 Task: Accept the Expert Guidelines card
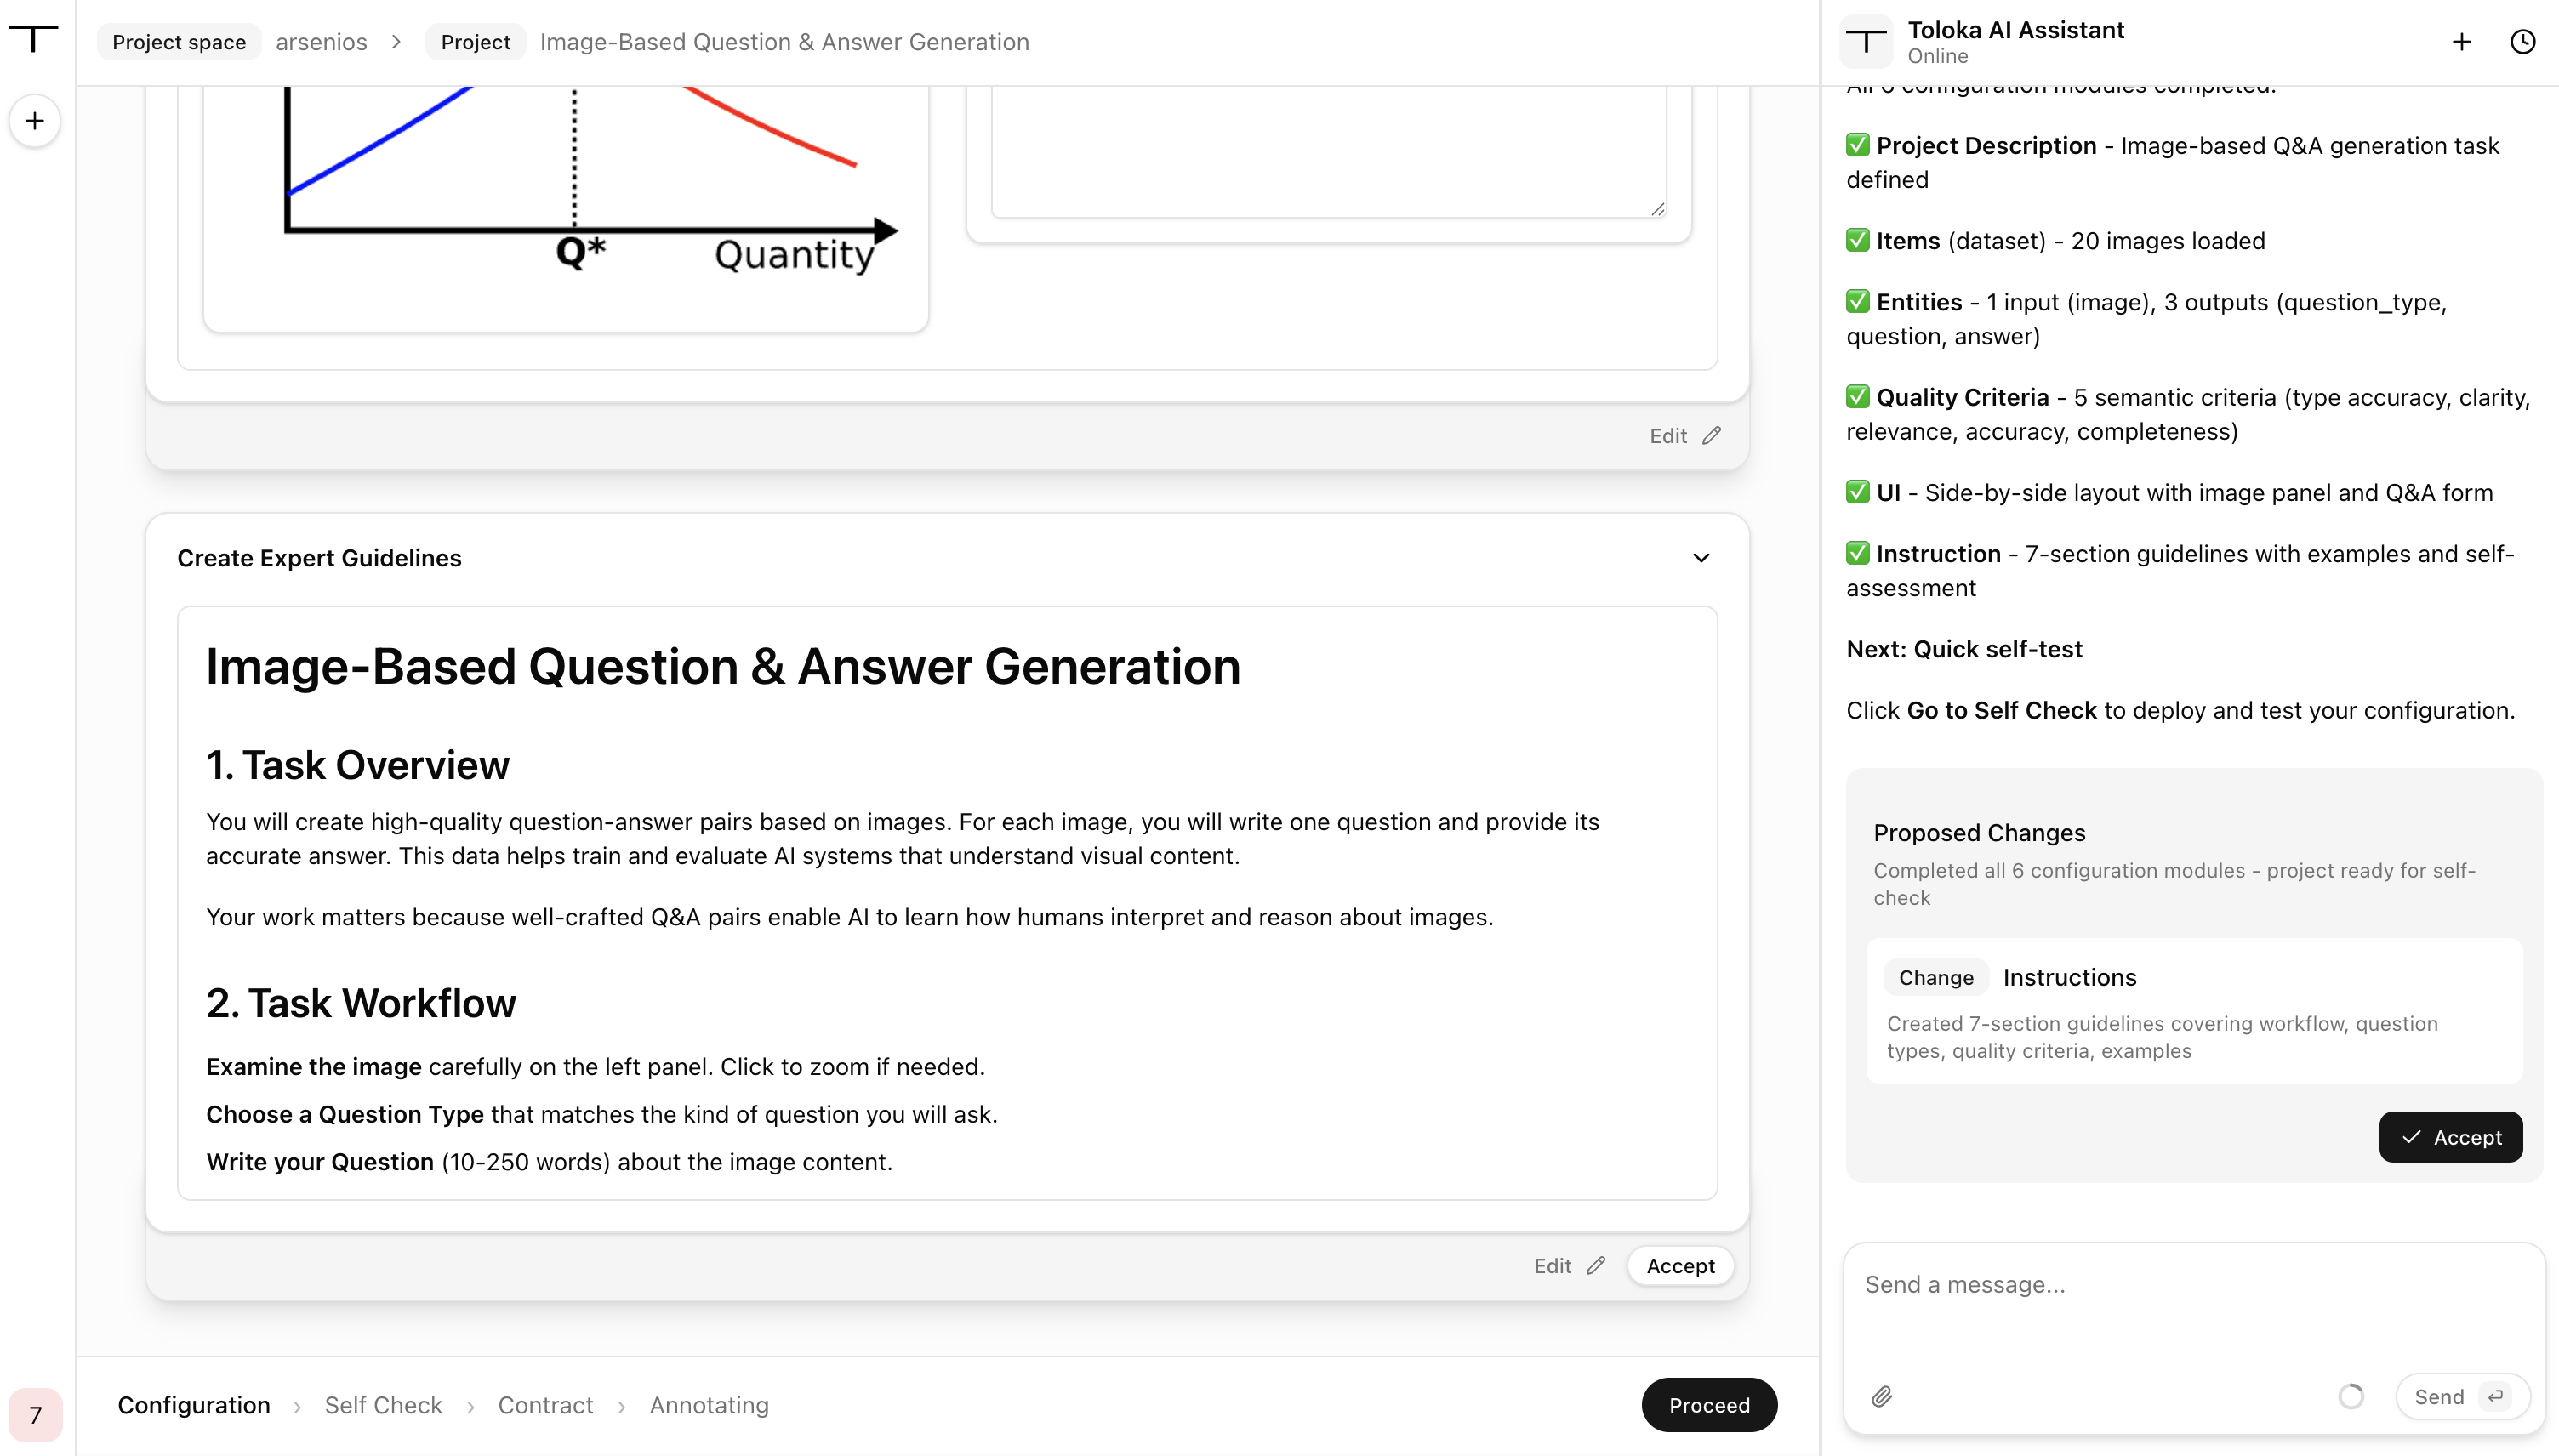(1680, 1265)
